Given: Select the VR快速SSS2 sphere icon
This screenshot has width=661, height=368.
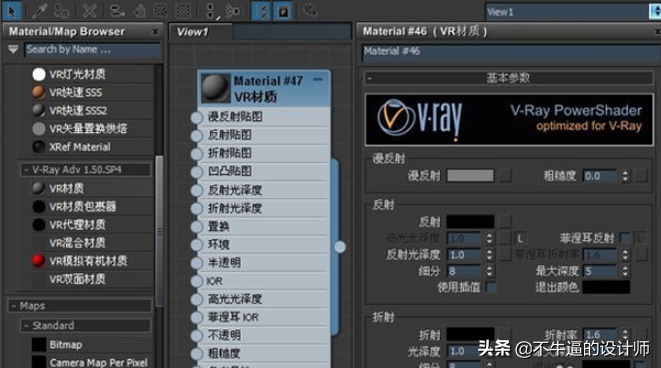Looking at the screenshot, I should click(x=39, y=110).
